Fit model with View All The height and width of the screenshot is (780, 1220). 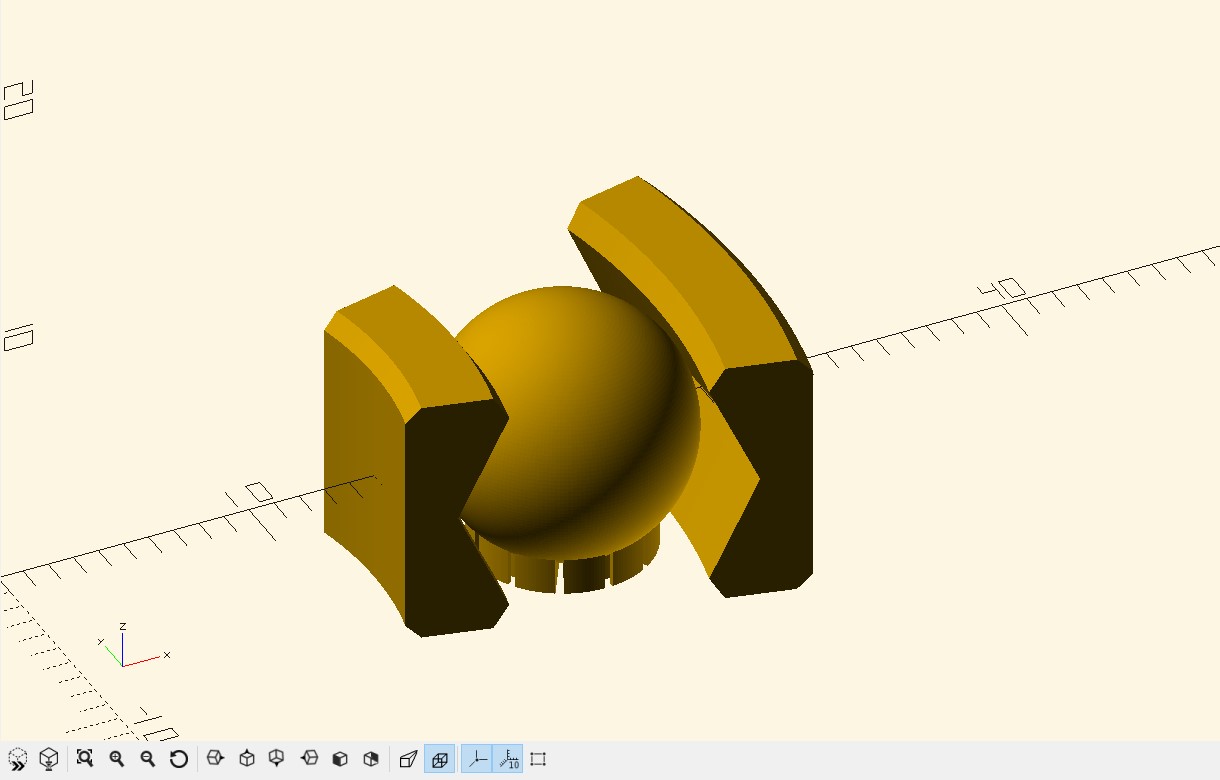click(85, 759)
